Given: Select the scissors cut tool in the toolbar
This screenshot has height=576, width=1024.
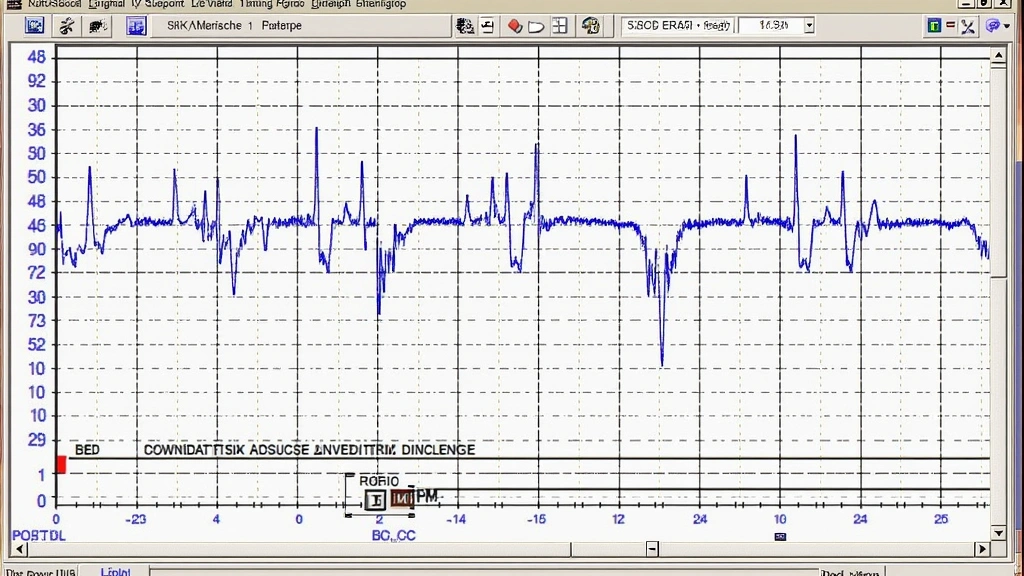Looking at the screenshot, I should pos(66,25).
